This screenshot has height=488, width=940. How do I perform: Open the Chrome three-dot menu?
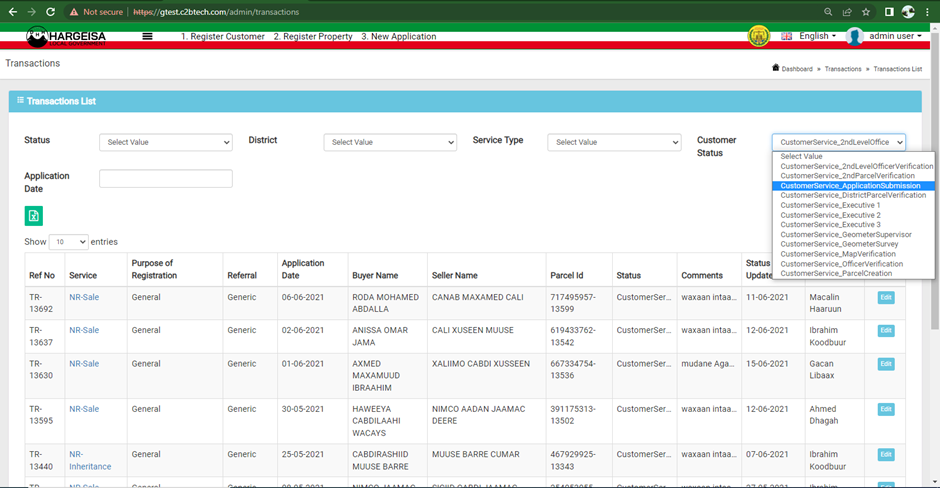point(927,12)
